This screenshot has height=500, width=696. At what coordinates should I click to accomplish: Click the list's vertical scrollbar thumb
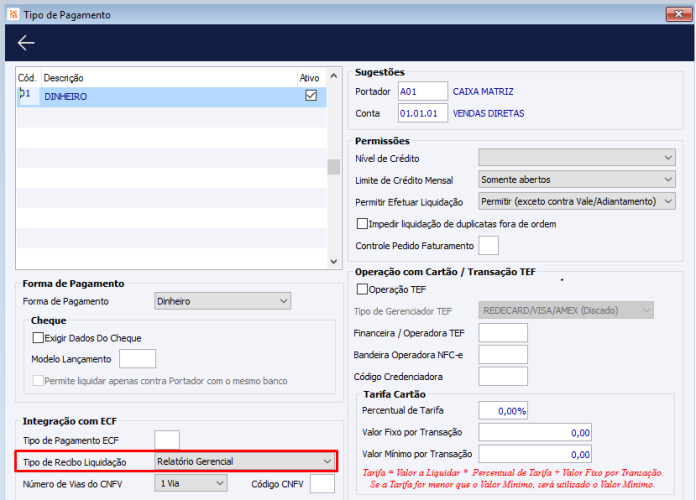334,167
